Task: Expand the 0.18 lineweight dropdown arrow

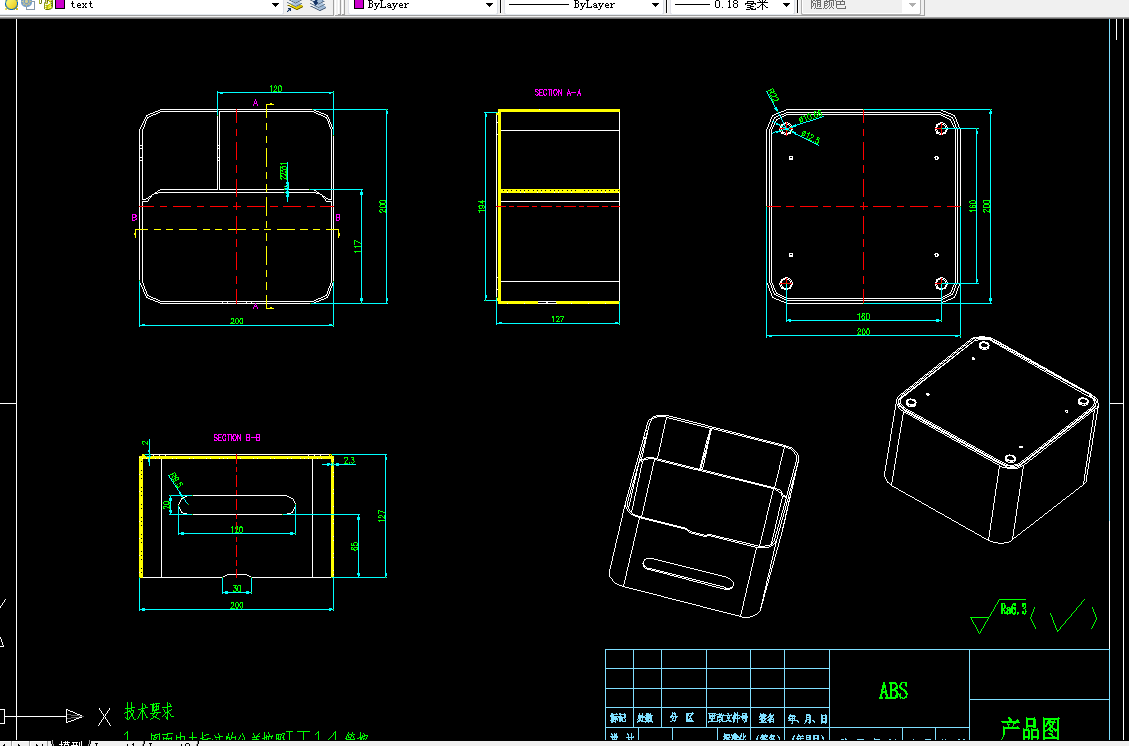Action: pyautogui.click(x=786, y=5)
